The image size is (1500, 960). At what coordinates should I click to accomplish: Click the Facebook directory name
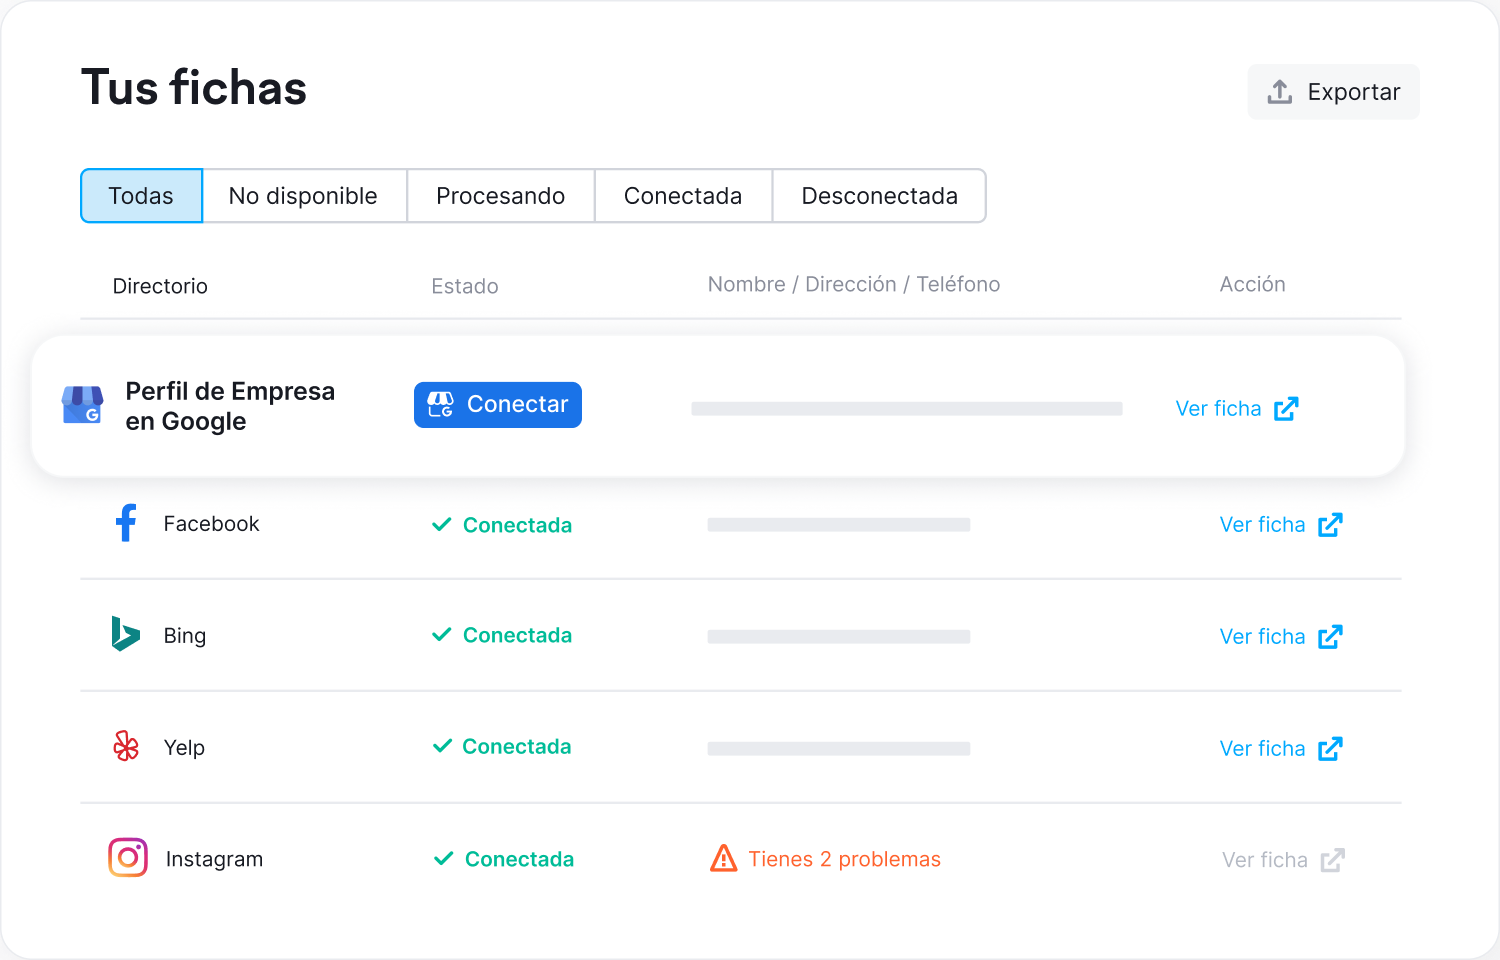(x=211, y=524)
